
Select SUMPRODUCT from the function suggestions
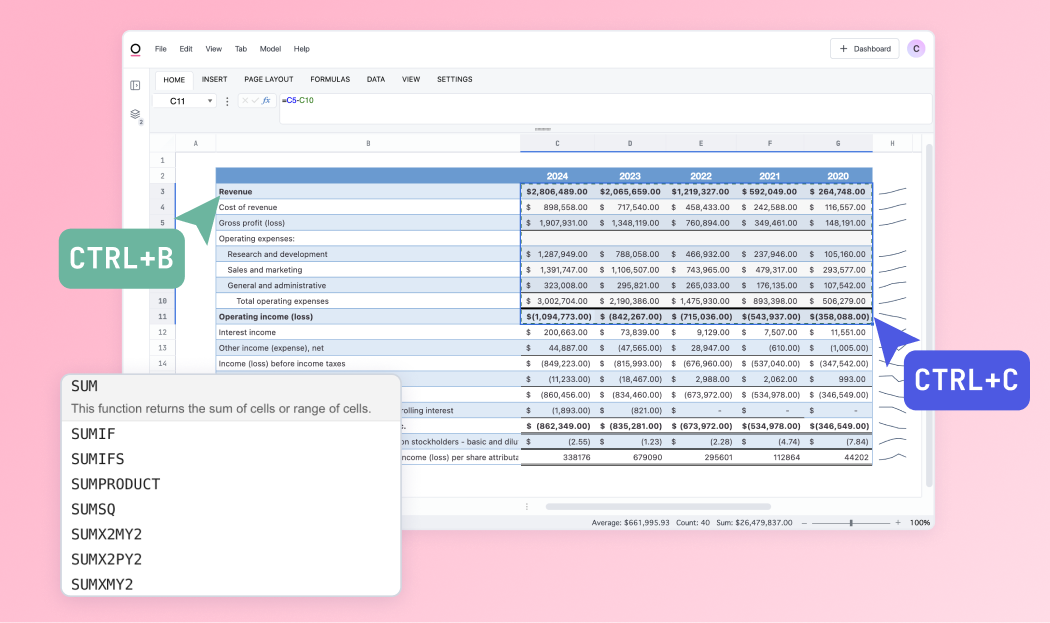pyautogui.click(x=114, y=484)
